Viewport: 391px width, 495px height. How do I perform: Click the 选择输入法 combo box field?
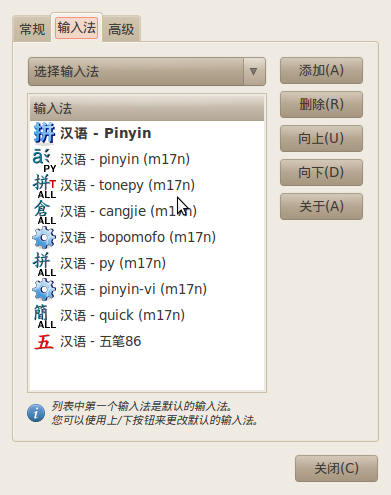click(147, 71)
